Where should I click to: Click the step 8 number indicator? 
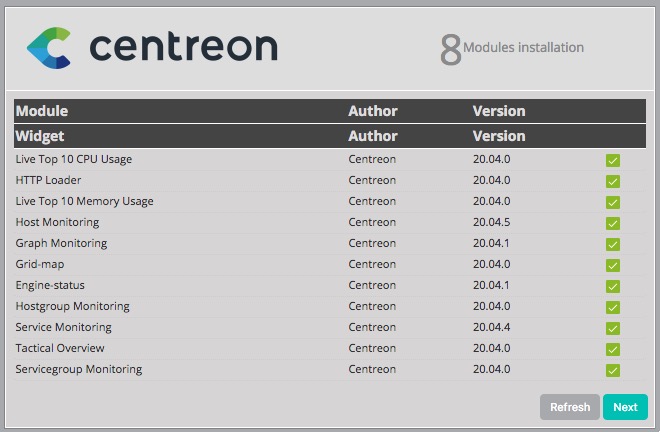coord(450,49)
